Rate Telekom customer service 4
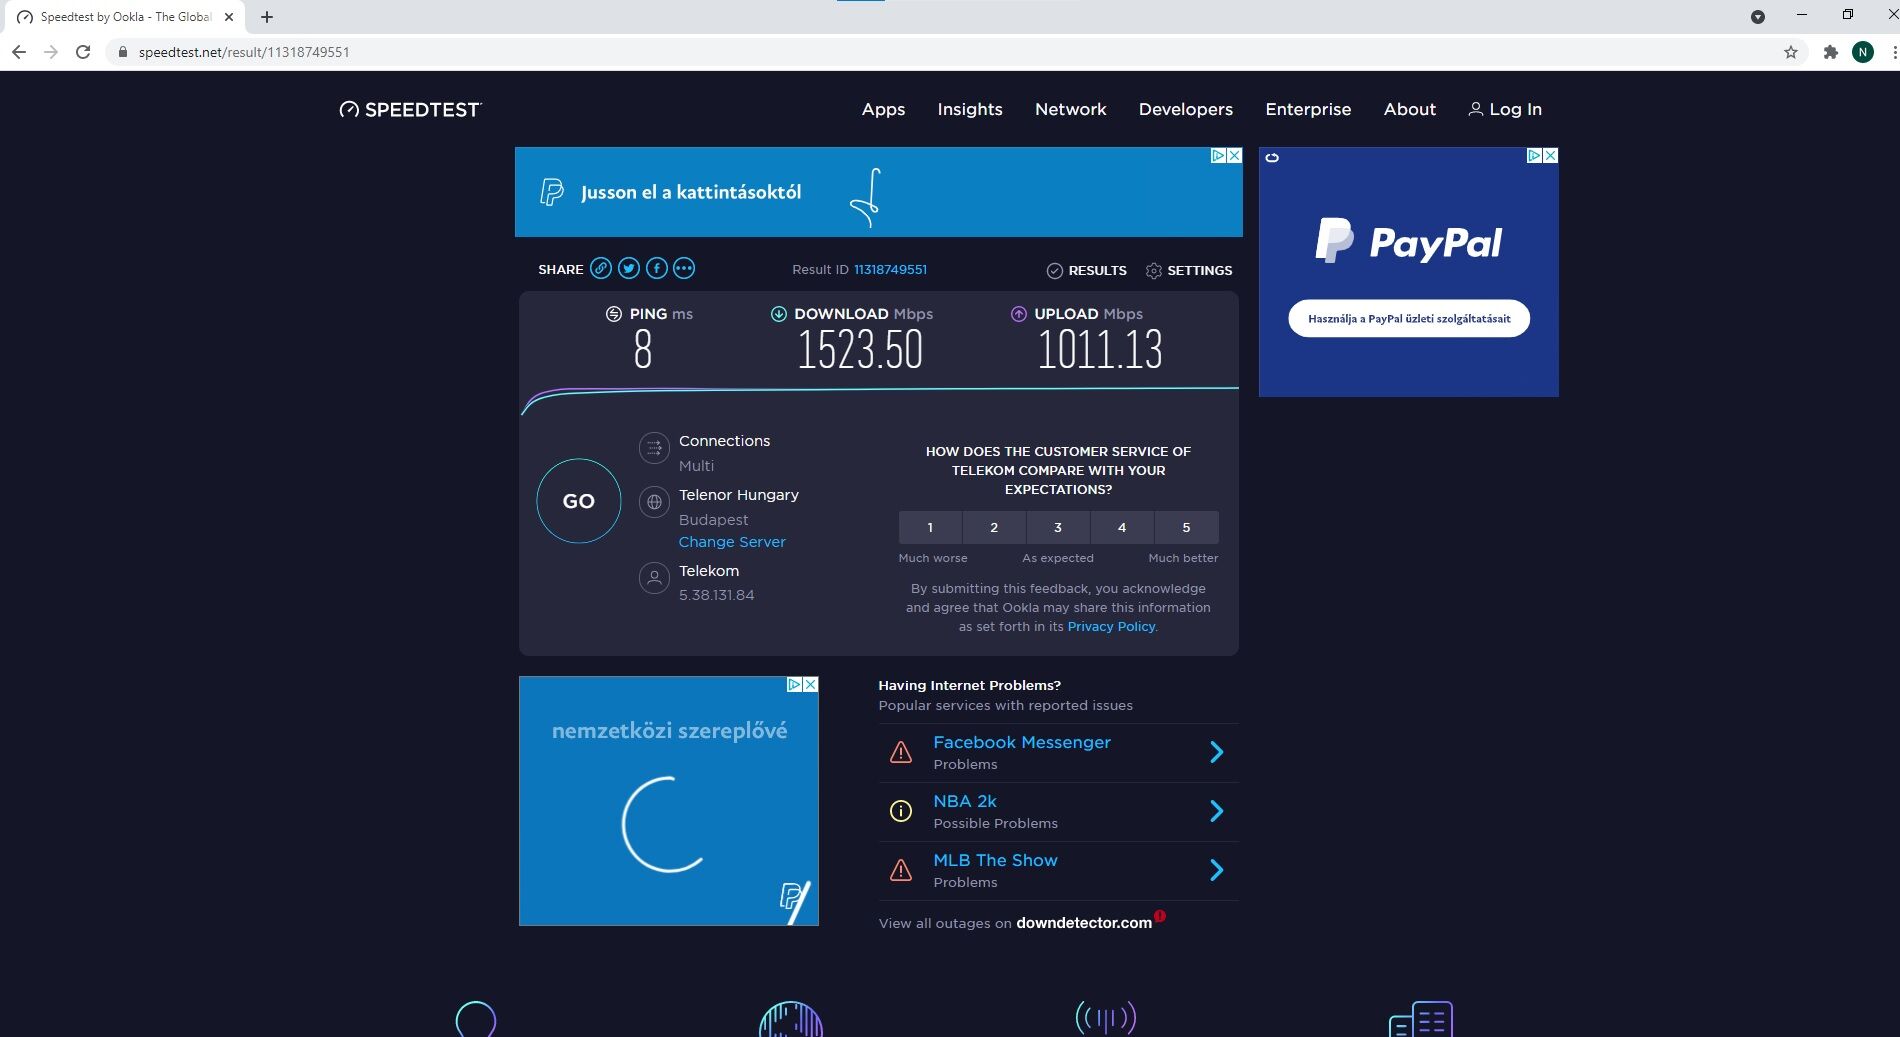The width and height of the screenshot is (1900, 1037). [1122, 527]
